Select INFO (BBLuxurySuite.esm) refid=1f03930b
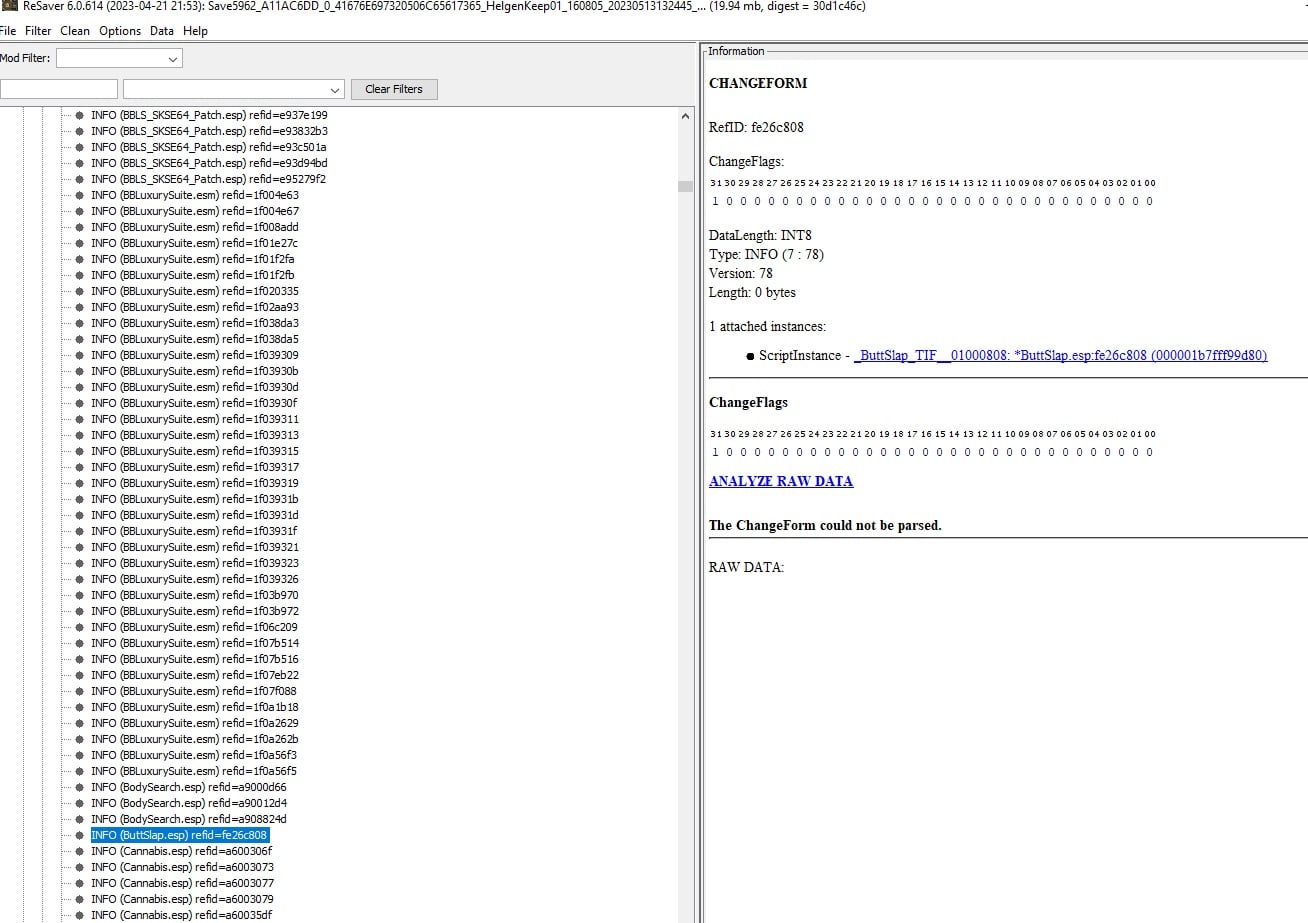Image resolution: width=1308 pixels, height=923 pixels. [195, 371]
